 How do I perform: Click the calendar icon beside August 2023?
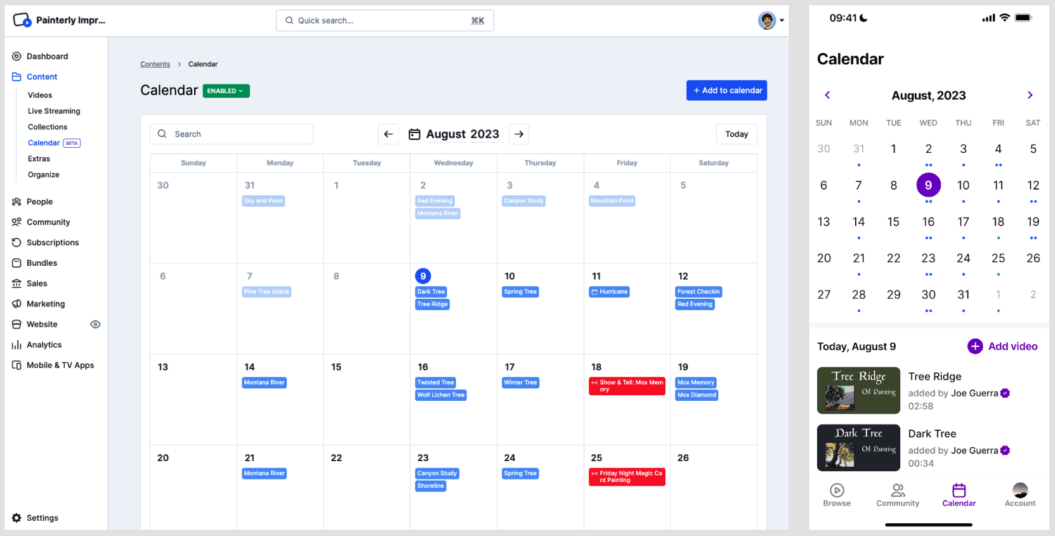pos(414,134)
